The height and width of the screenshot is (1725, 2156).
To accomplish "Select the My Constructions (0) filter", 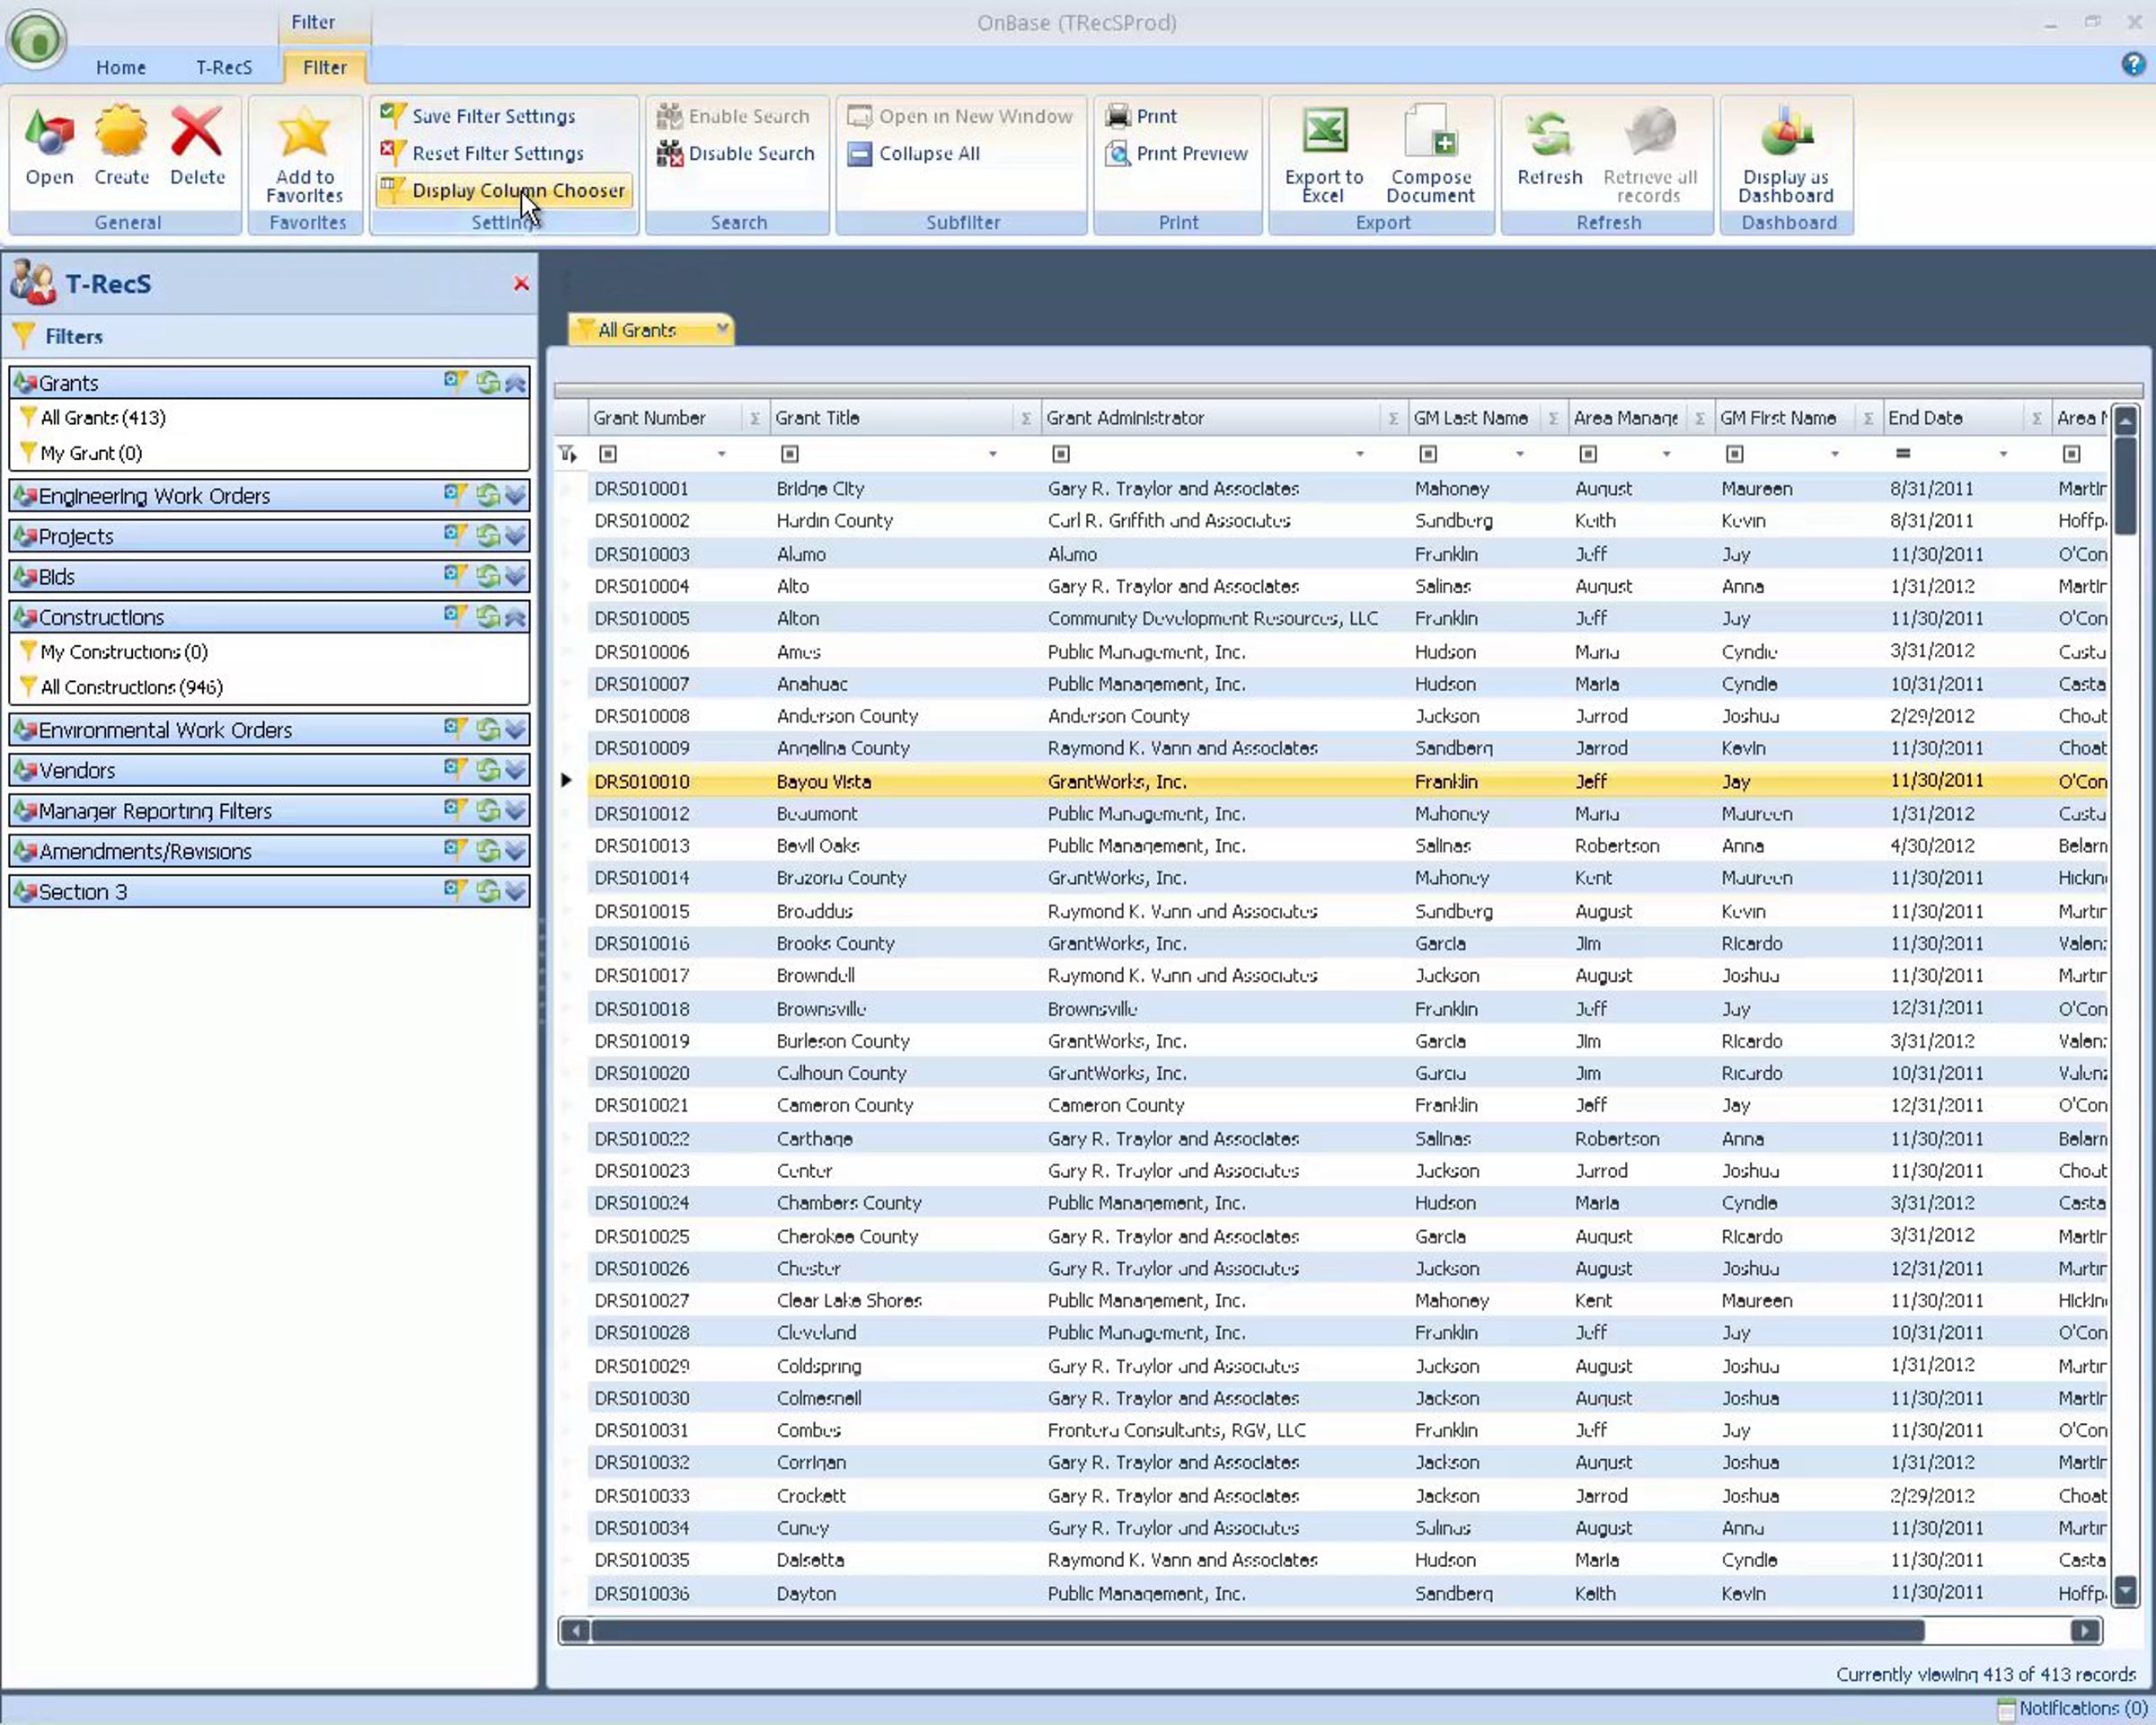I will 123,652.
